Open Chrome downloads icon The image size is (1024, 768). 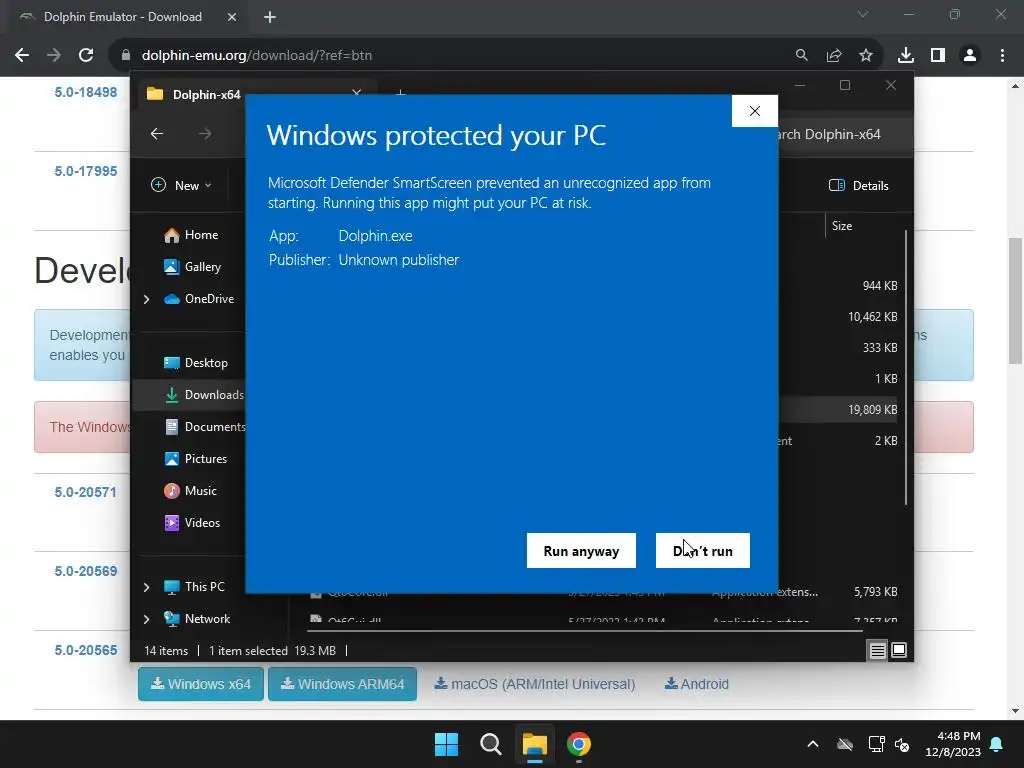click(906, 56)
